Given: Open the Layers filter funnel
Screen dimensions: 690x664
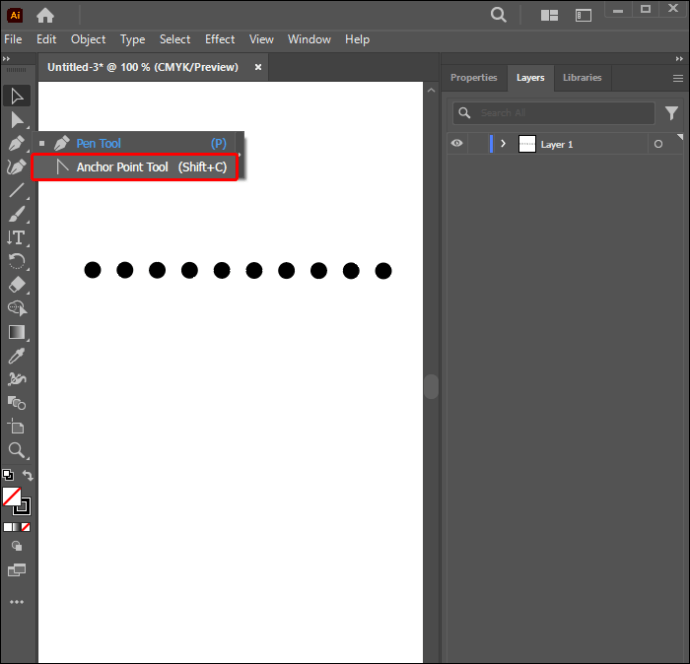Looking at the screenshot, I should point(672,113).
